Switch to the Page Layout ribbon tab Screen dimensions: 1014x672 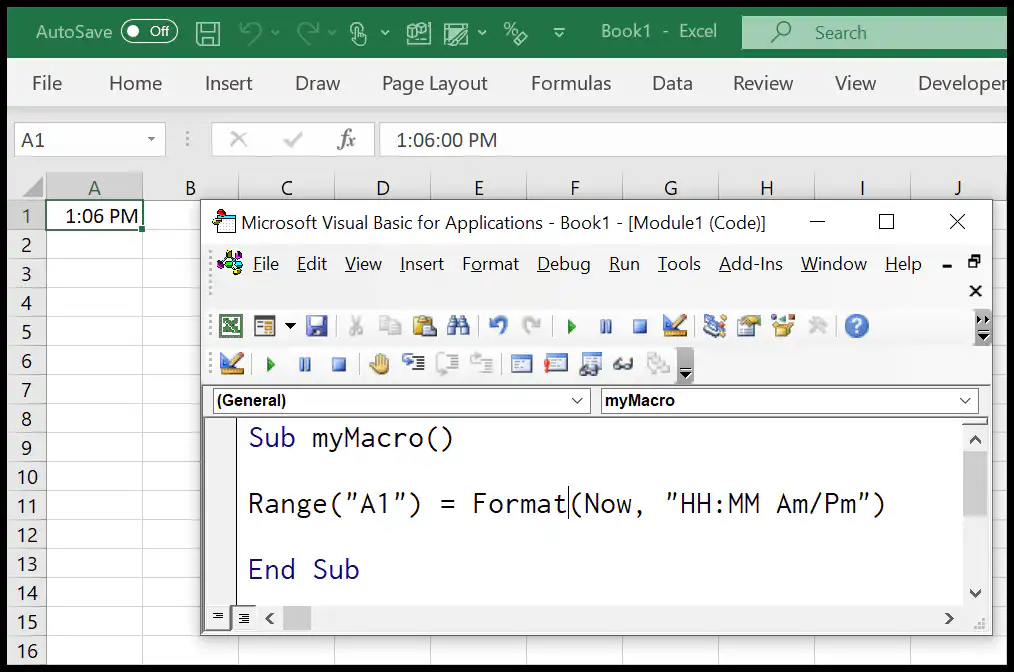click(x=435, y=83)
